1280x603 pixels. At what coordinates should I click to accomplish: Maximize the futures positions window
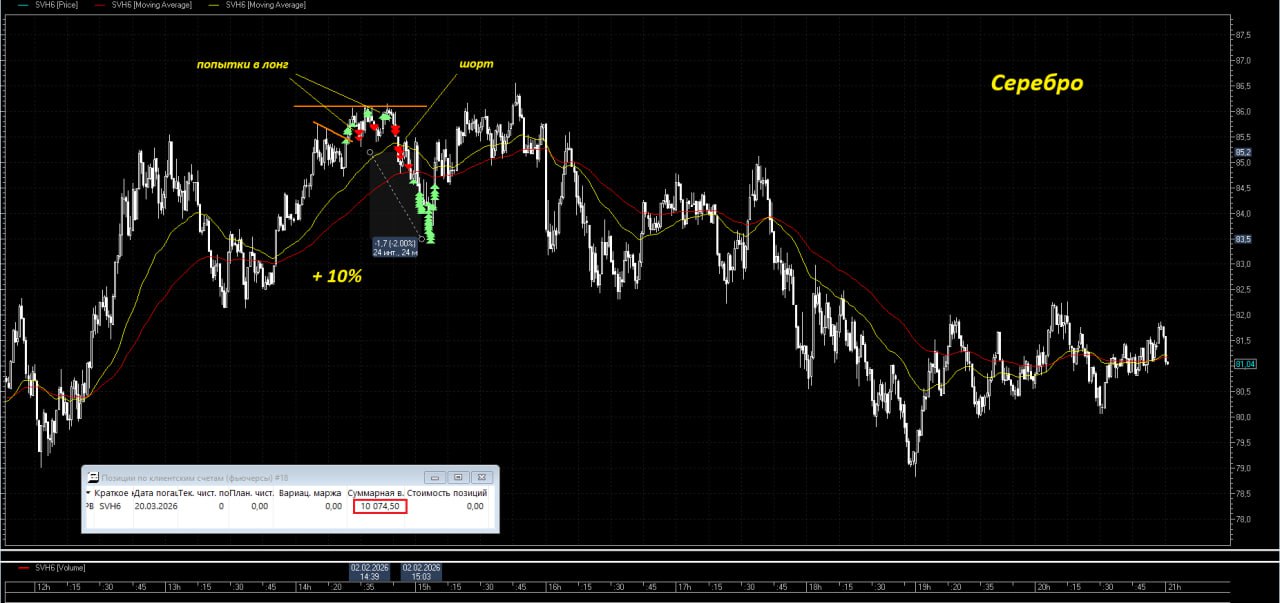[459, 477]
